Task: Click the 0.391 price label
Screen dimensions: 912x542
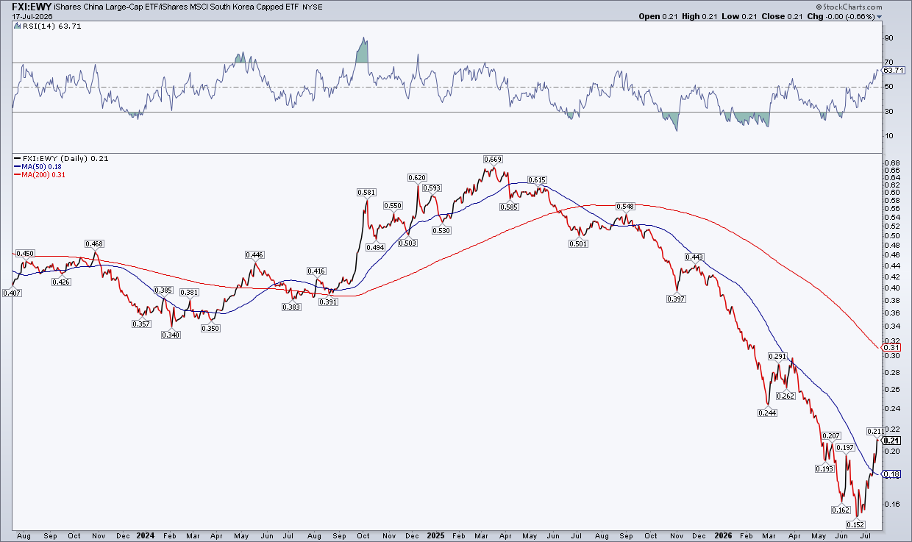Action: click(x=329, y=302)
